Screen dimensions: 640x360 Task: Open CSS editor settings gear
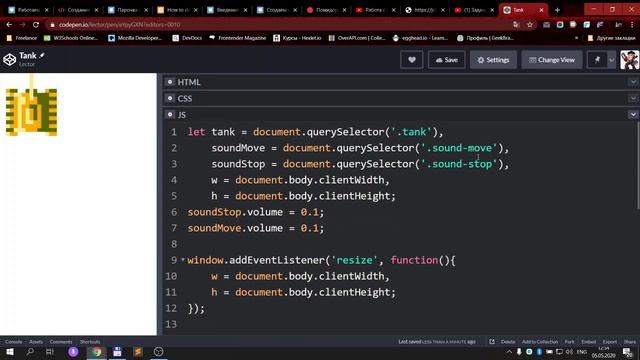pyautogui.click(x=170, y=98)
